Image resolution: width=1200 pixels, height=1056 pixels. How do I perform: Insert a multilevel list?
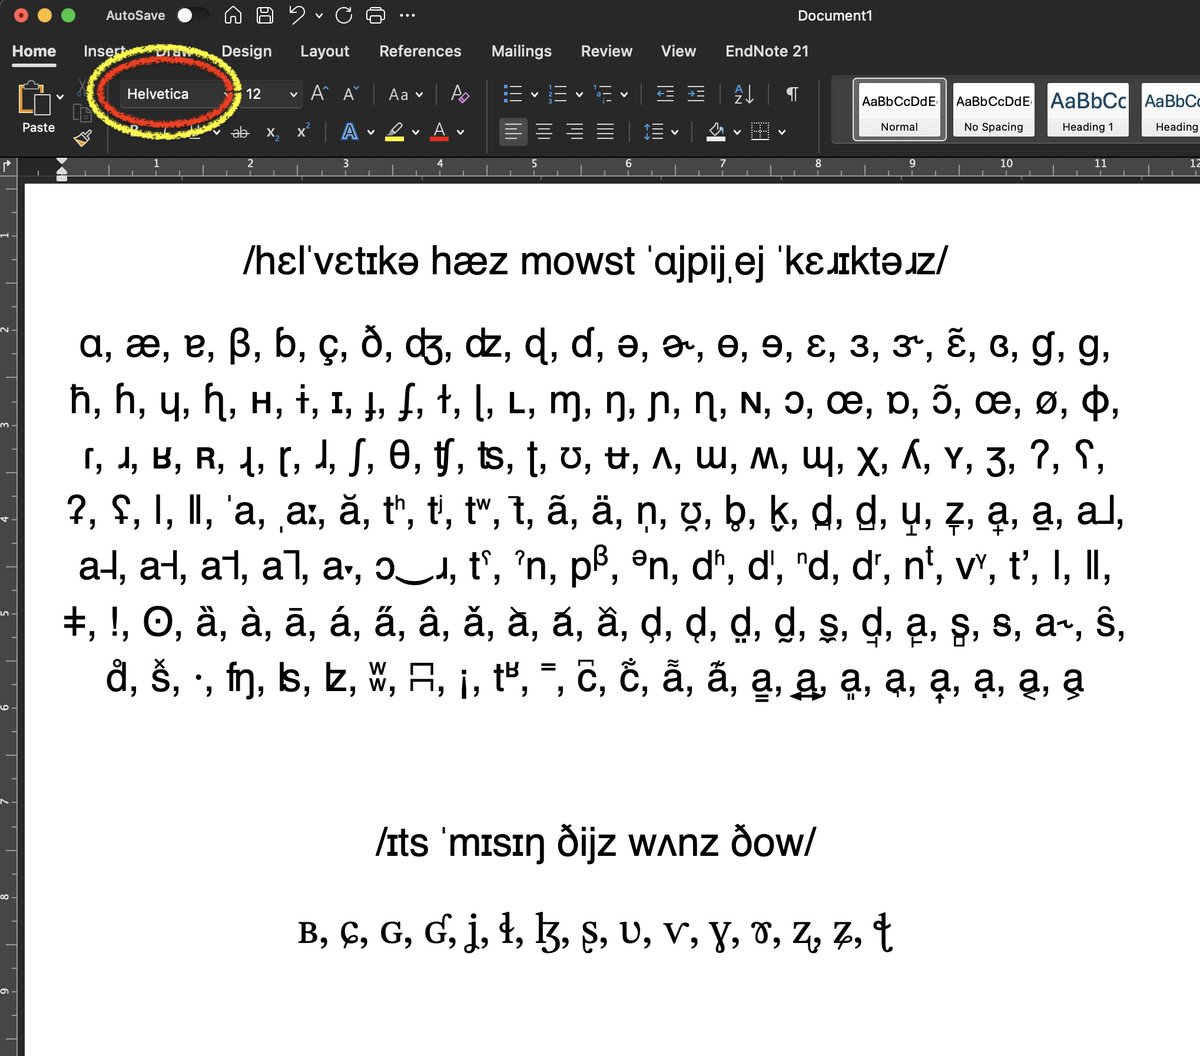[x=603, y=93]
